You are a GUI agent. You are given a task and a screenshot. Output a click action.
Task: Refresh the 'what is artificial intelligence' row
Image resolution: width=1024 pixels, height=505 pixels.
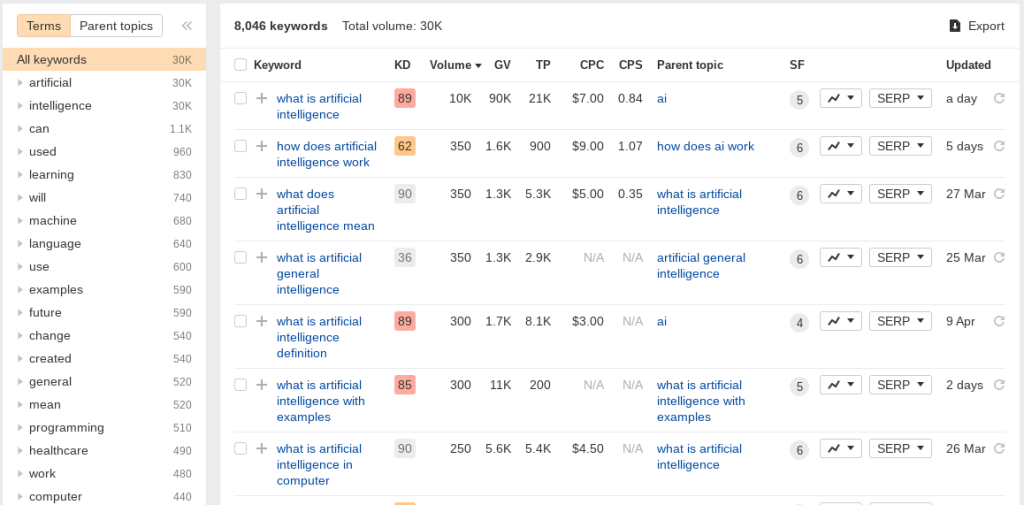click(999, 99)
